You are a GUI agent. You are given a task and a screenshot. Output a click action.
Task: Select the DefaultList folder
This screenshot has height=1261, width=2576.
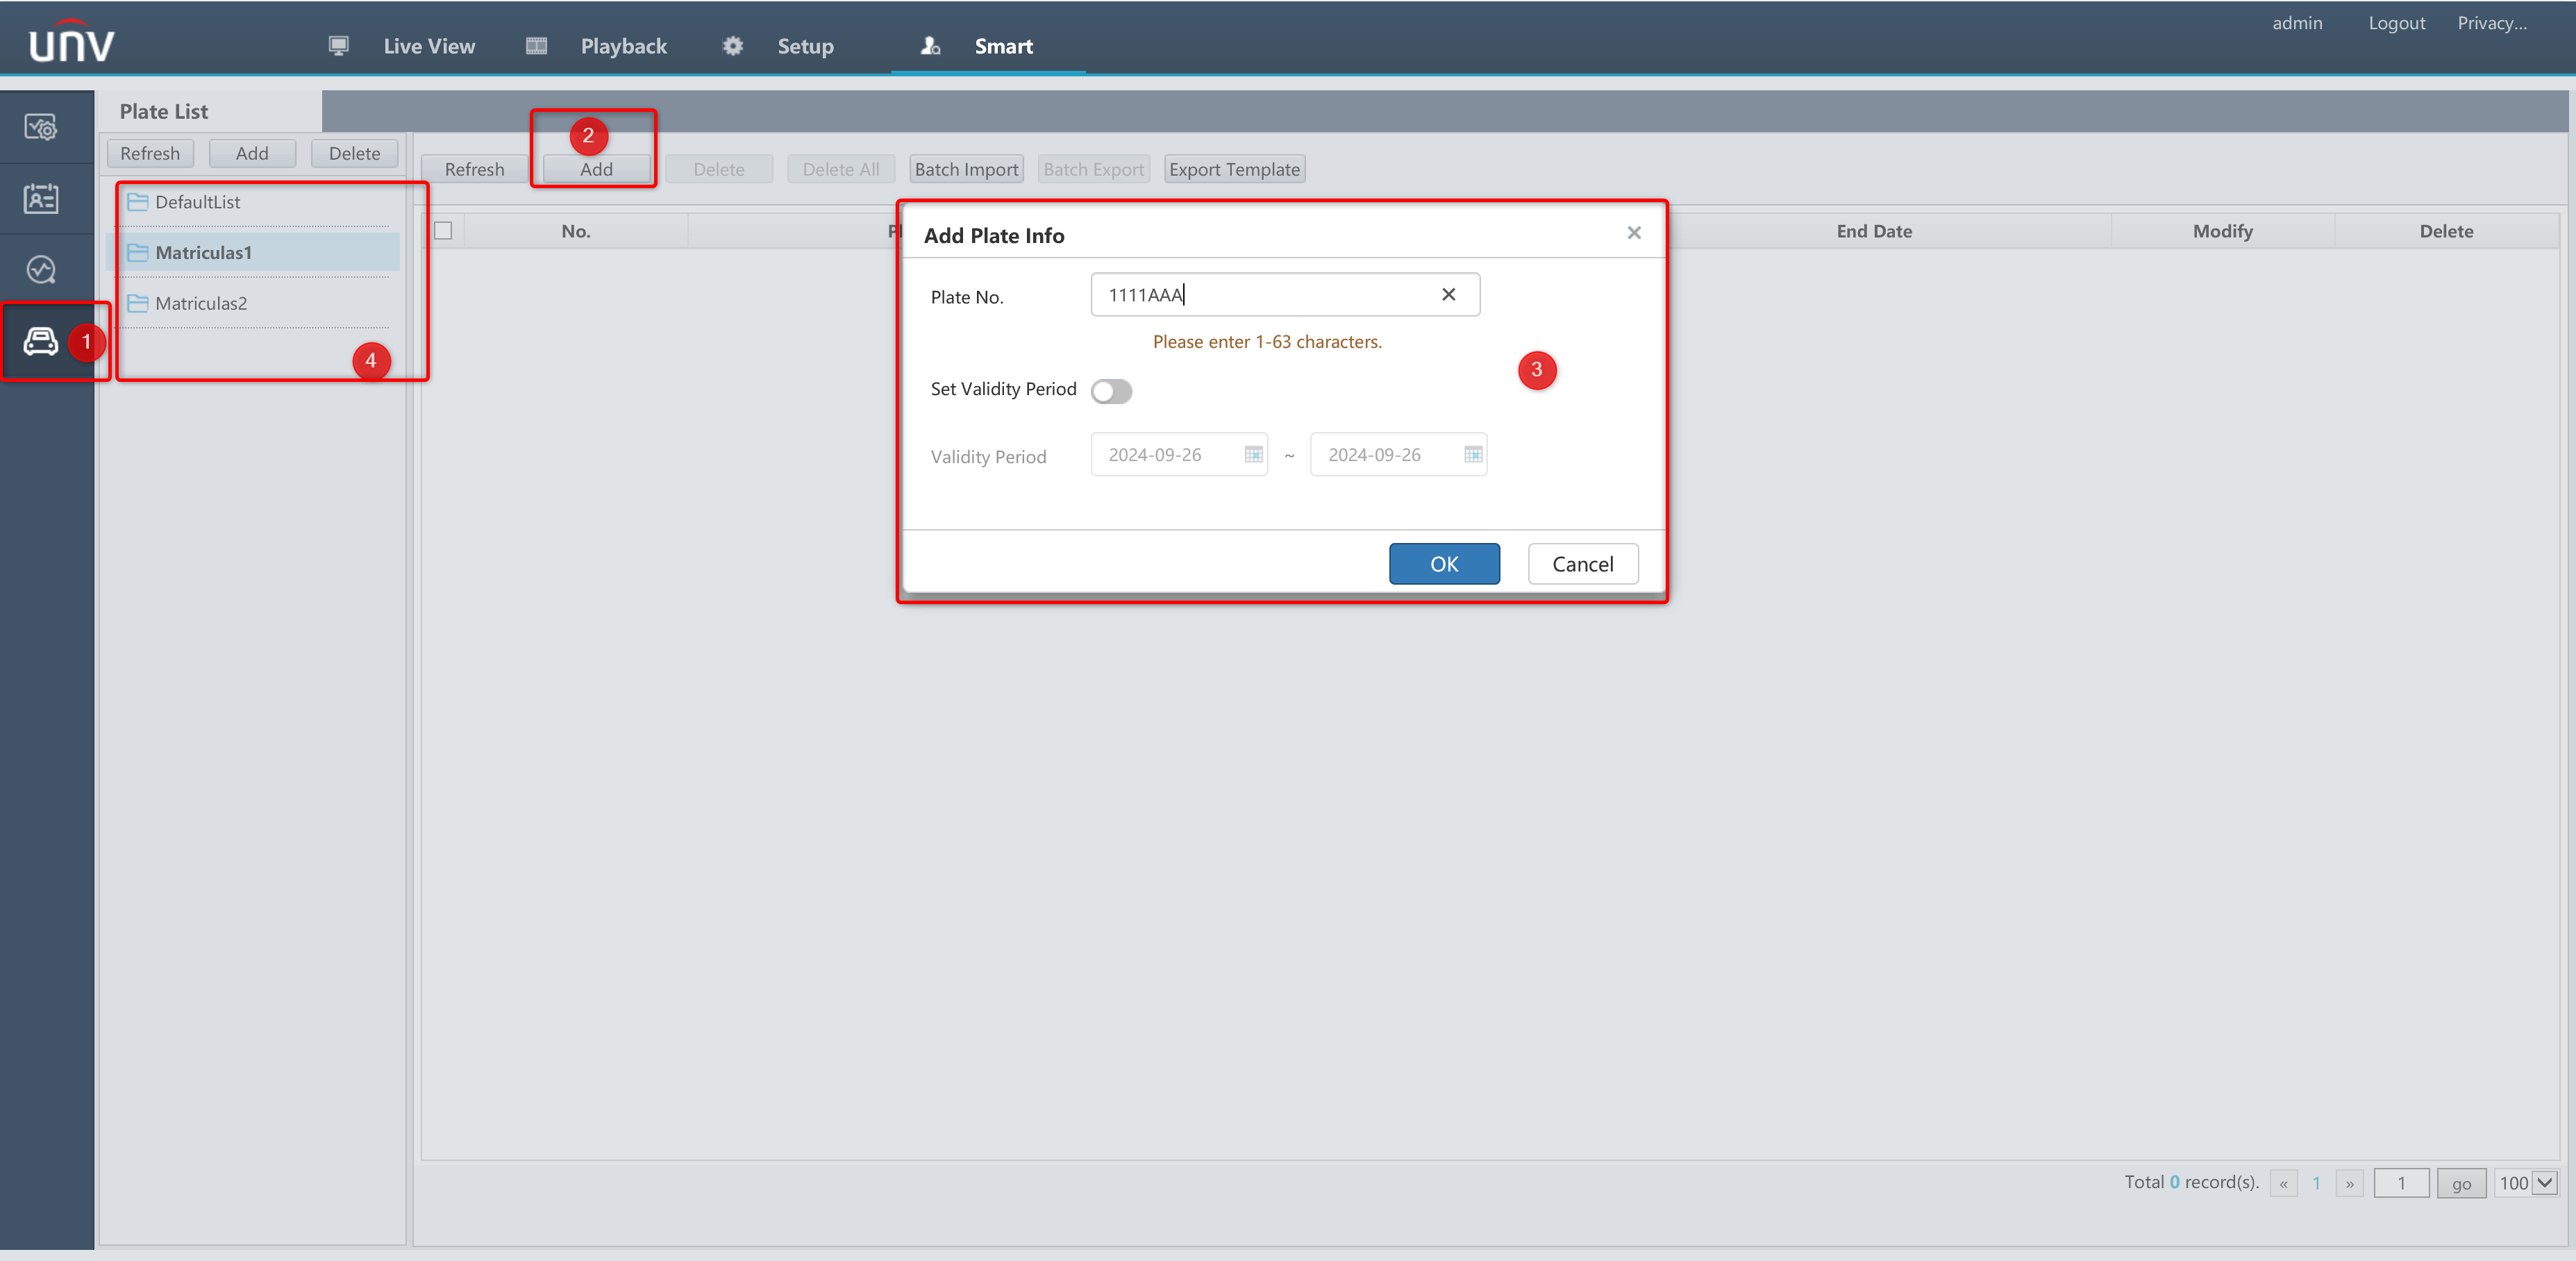point(197,201)
